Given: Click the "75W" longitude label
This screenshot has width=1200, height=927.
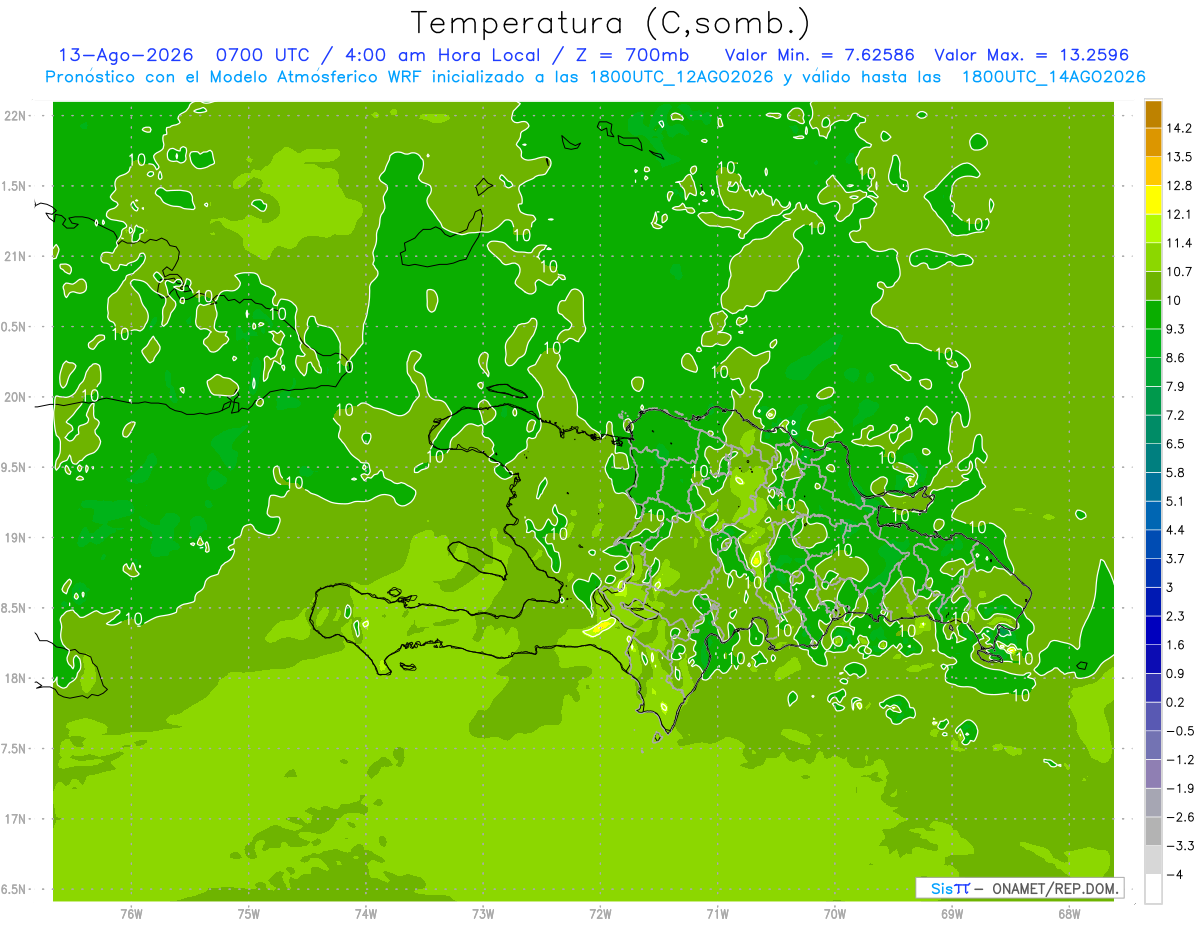Looking at the screenshot, I should (x=249, y=914).
